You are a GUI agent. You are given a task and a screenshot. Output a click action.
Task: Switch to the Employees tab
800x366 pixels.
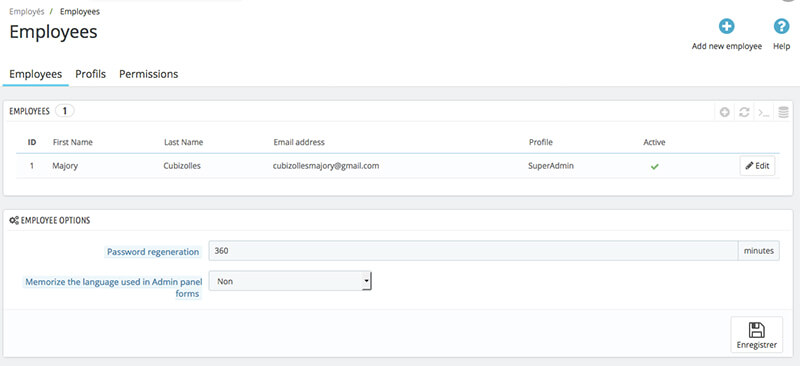tap(36, 74)
